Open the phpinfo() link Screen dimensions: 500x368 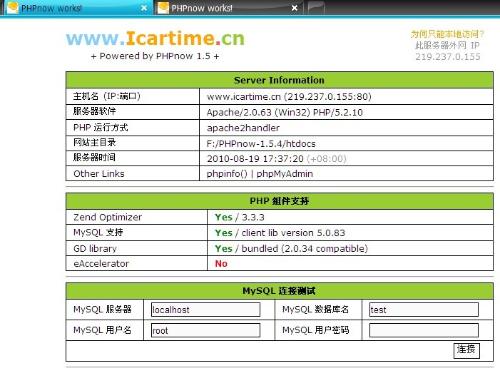tap(227, 174)
